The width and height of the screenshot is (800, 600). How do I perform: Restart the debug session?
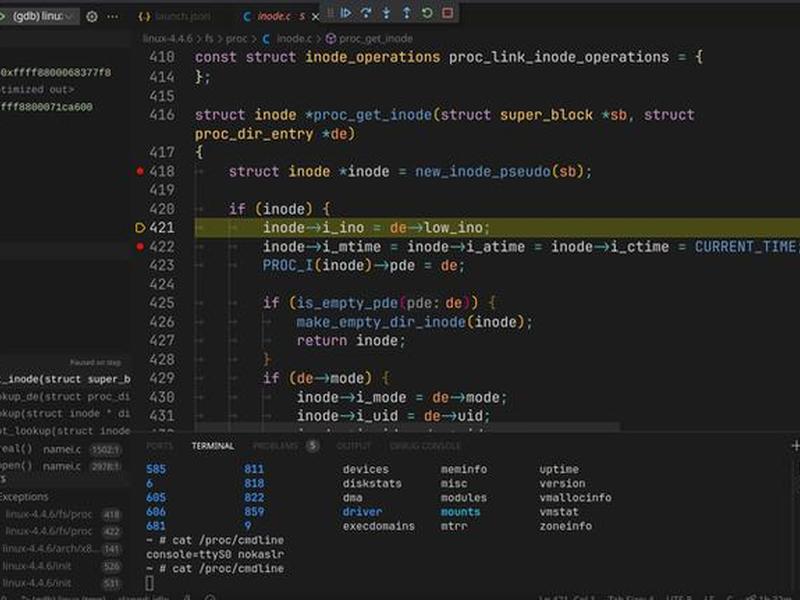(427, 13)
